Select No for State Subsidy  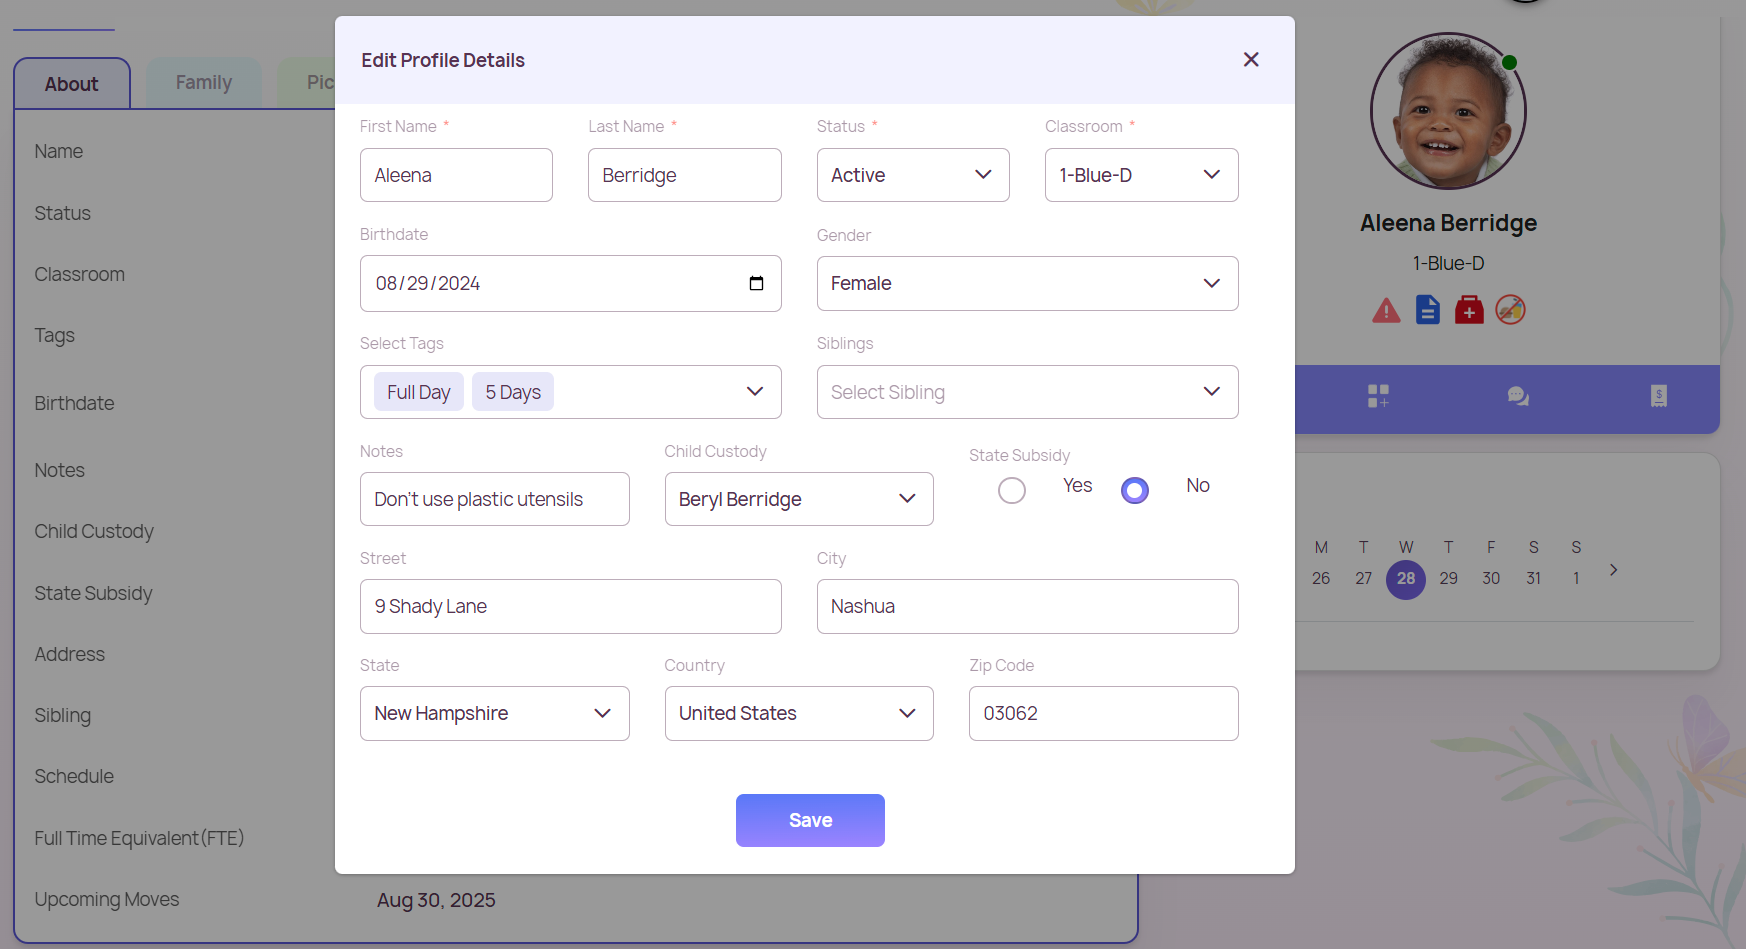(1135, 490)
